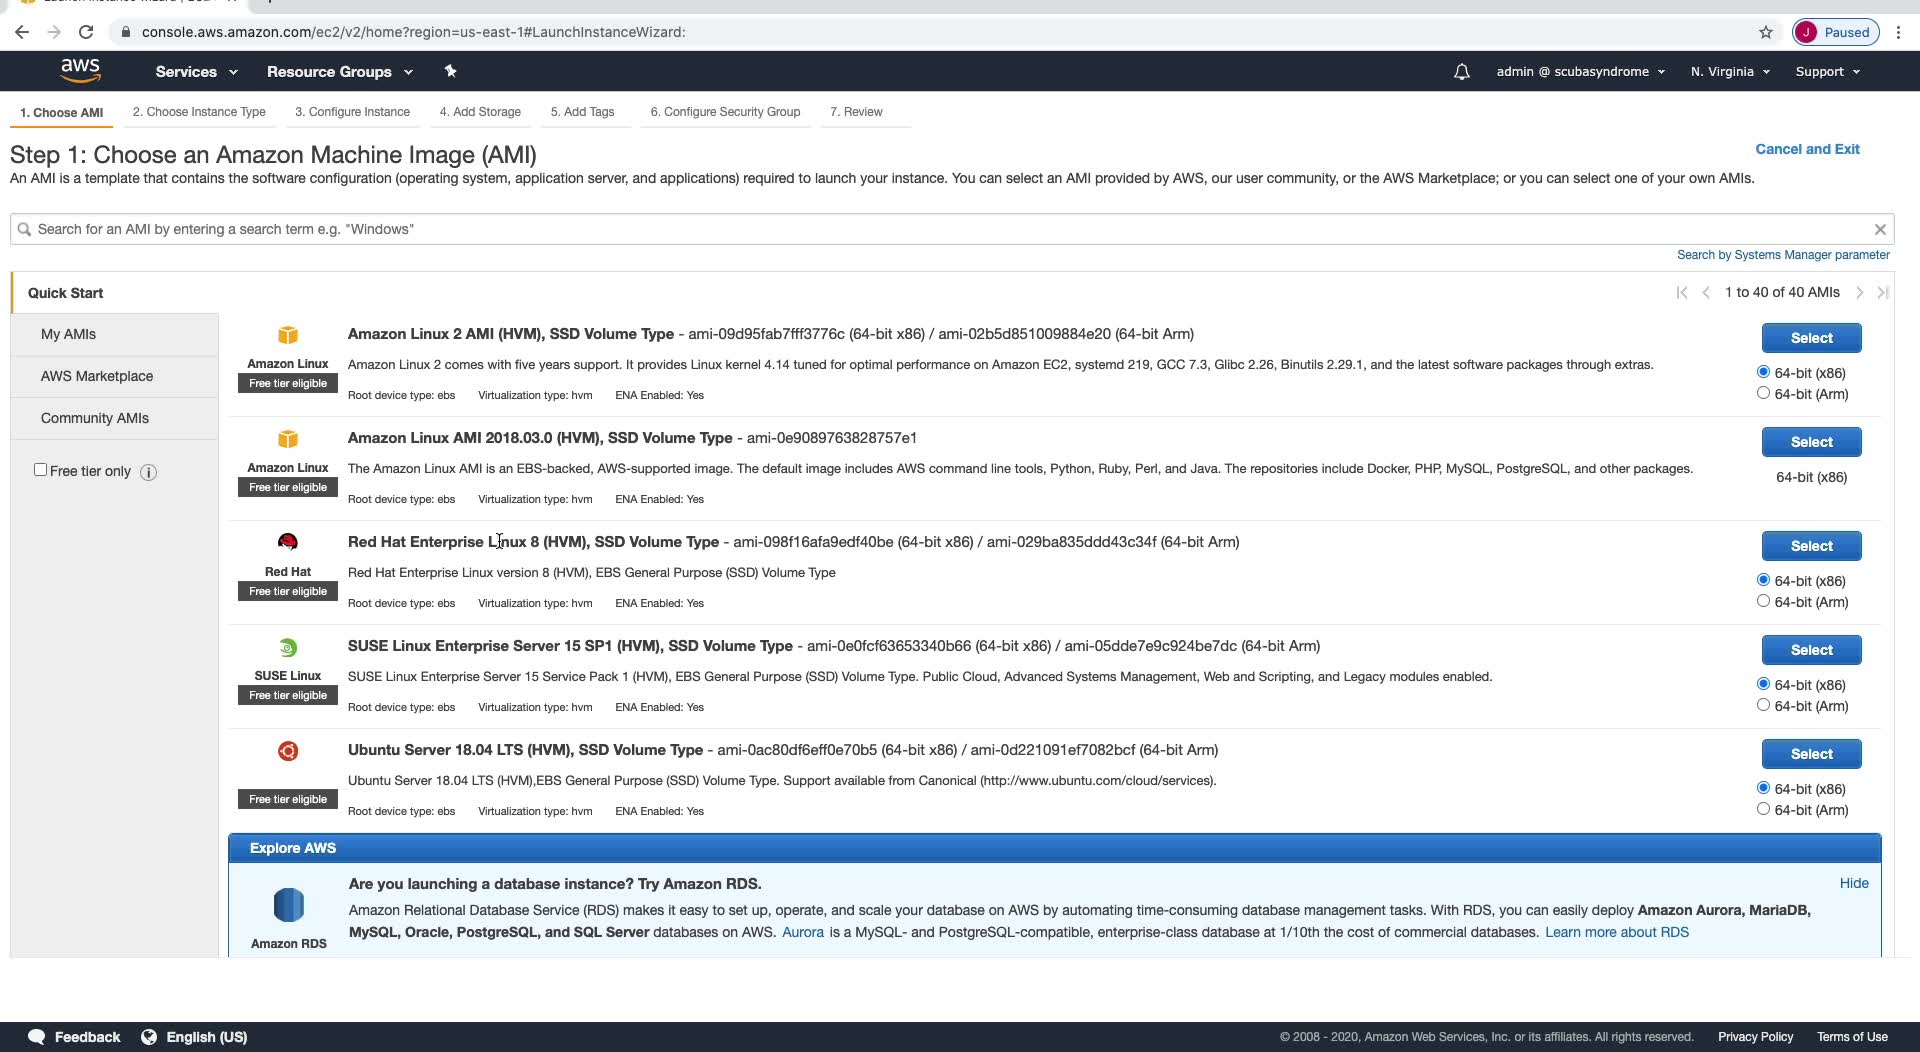Image resolution: width=1920 pixels, height=1052 pixels.
Task: Select 64-bit (x86) for SUSE Linux
Action: pyautogui.click(x=1763, y=684)
